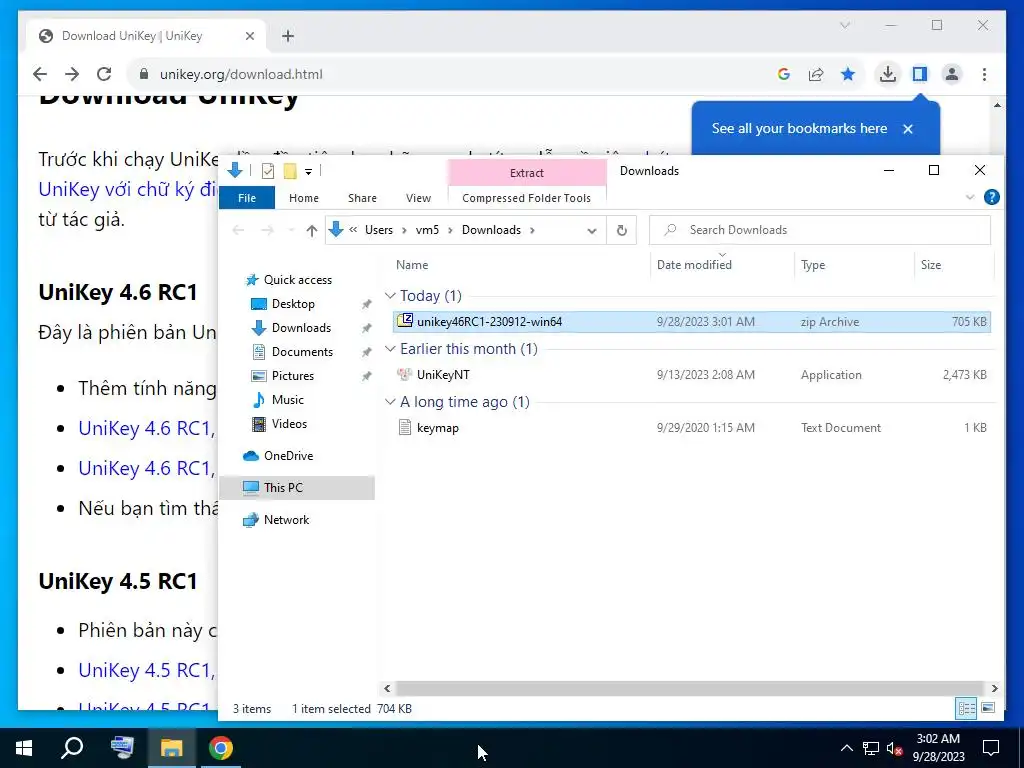Screen dimensions: 1024x768
Task: Toggle the Chrome side panel icon
Action: (920, 74)
